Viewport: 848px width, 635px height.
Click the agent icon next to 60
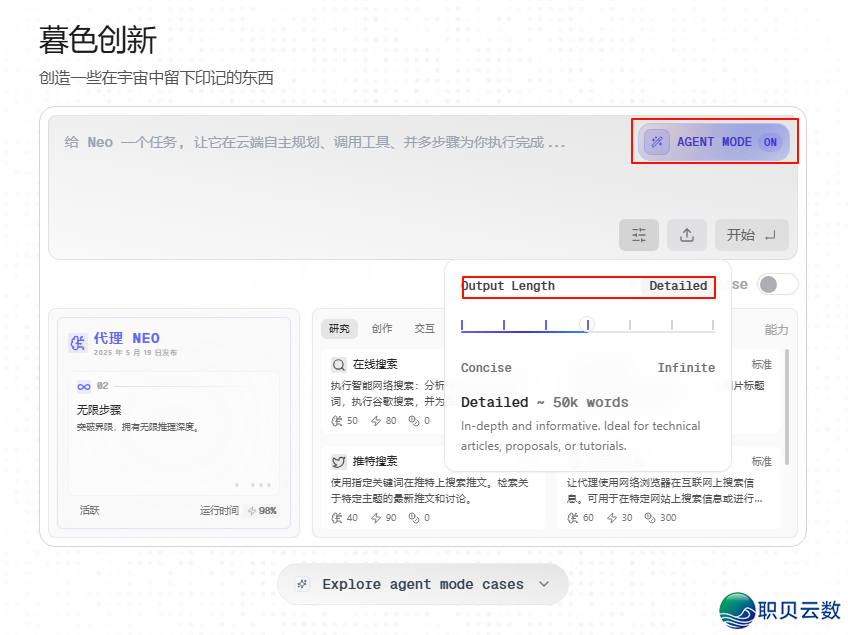coord(573,518)
